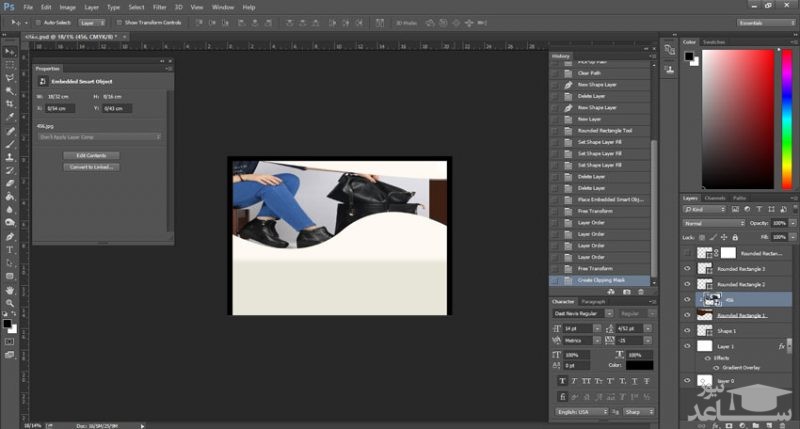Select the Free Transform history state at bottom
Image resolution: width=800 pixels, height=429 pixels.
[594, 269]
